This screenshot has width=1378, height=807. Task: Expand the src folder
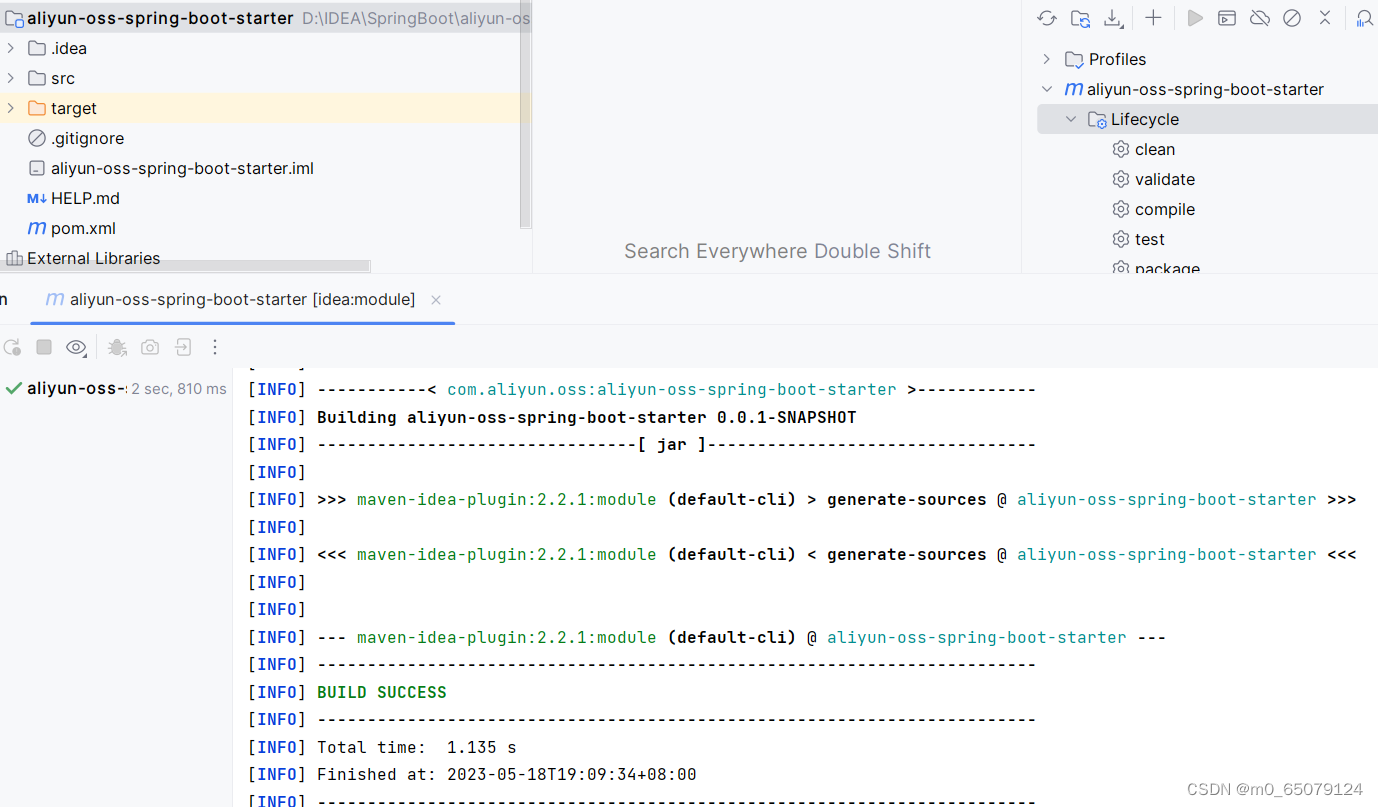[x=10, y=78]
